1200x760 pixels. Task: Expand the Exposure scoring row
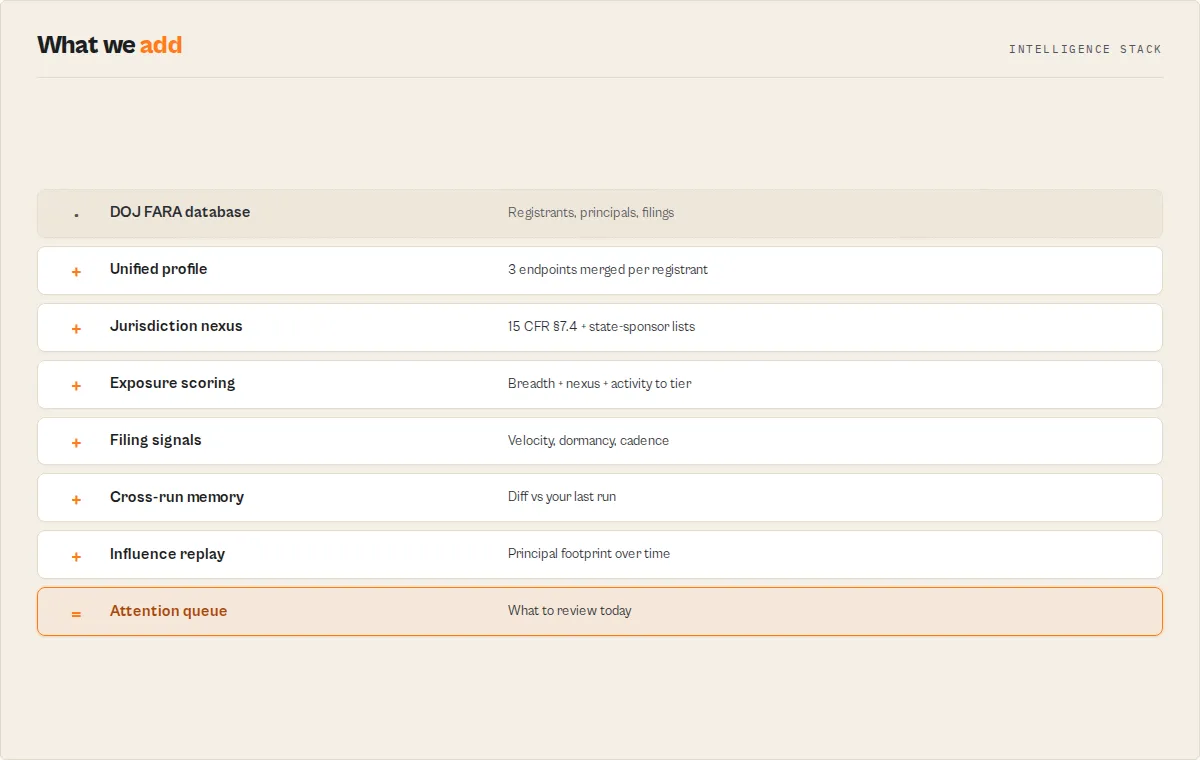600,384
